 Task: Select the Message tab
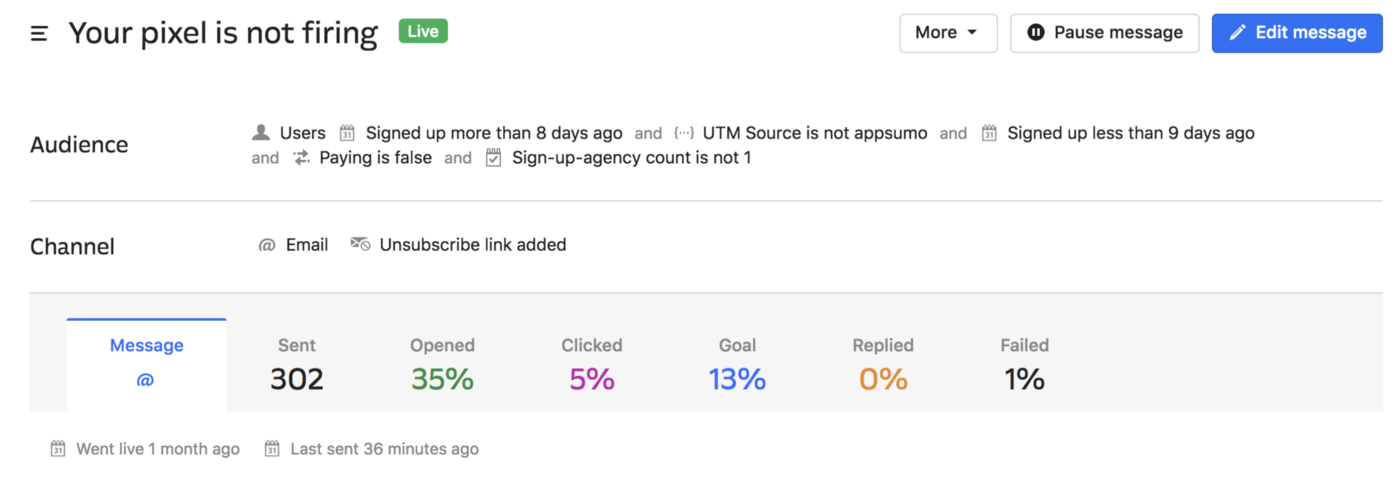click(x=146, y=364)
